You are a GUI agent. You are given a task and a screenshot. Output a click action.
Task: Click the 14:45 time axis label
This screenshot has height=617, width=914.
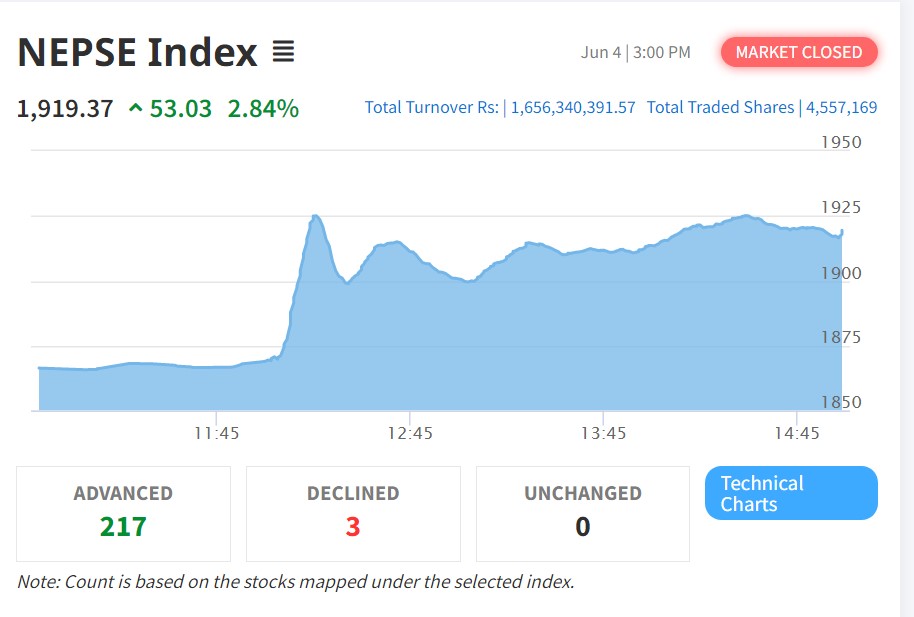click(796, 433)
